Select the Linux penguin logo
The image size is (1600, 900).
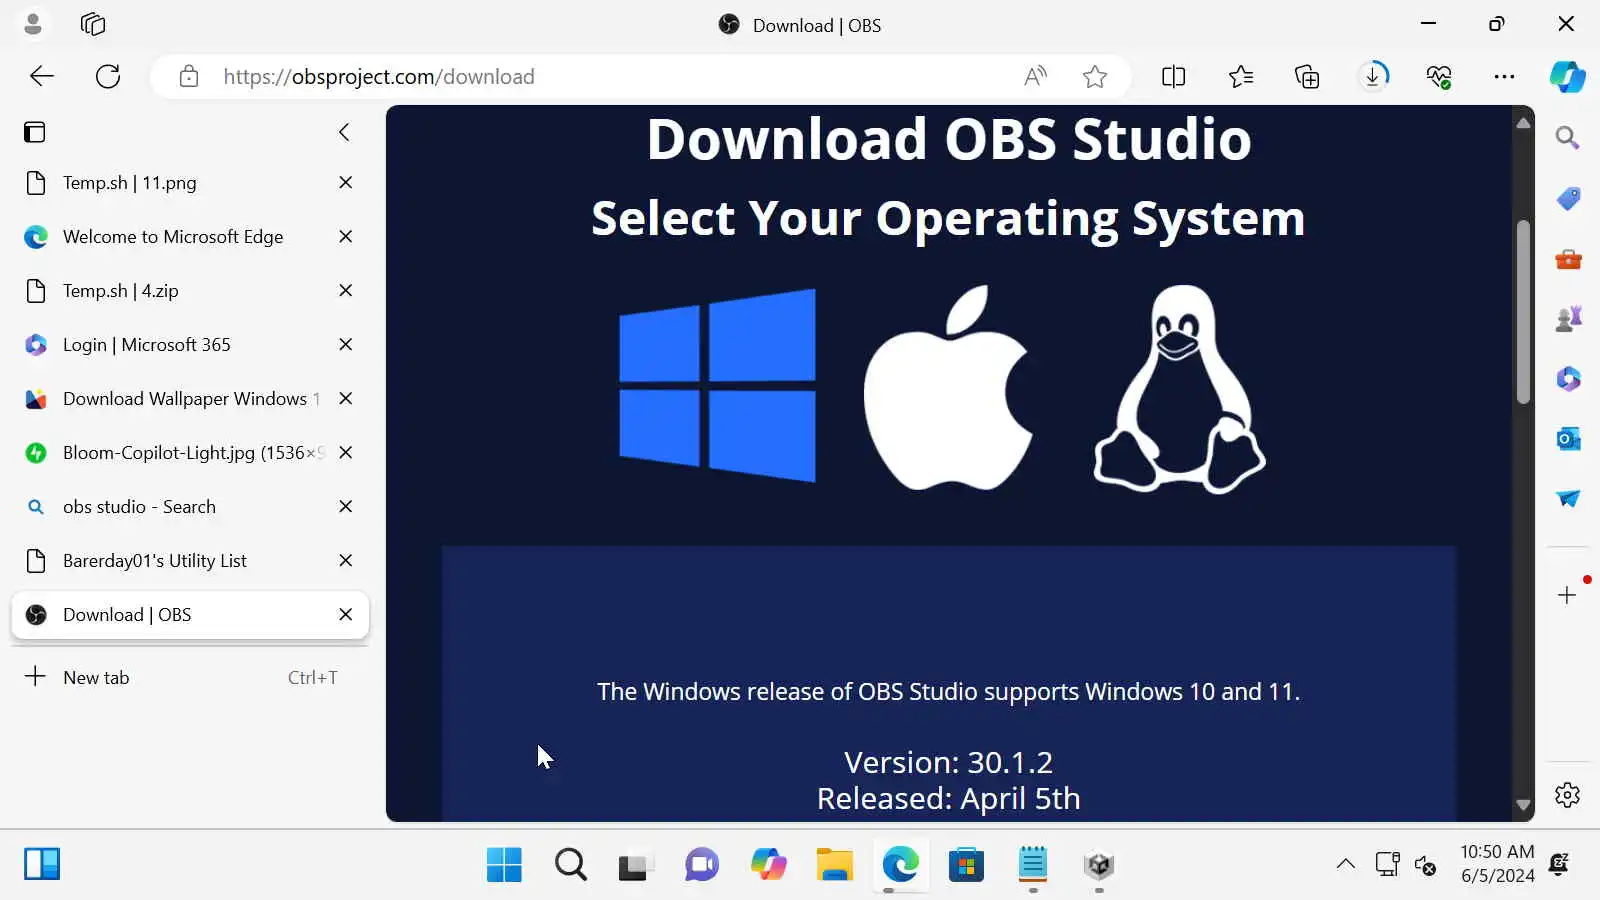click(x=1179, y=389)
